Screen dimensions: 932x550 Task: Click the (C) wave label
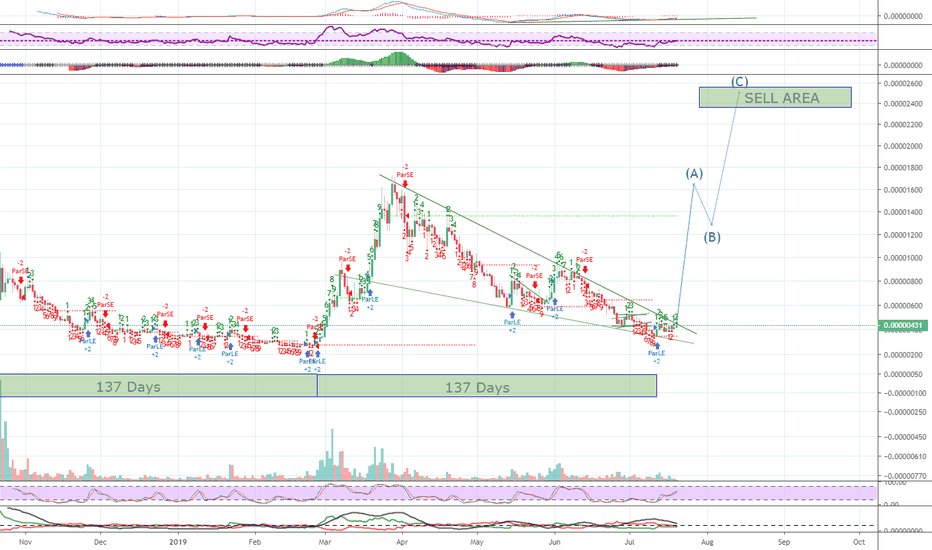[739, 81]
